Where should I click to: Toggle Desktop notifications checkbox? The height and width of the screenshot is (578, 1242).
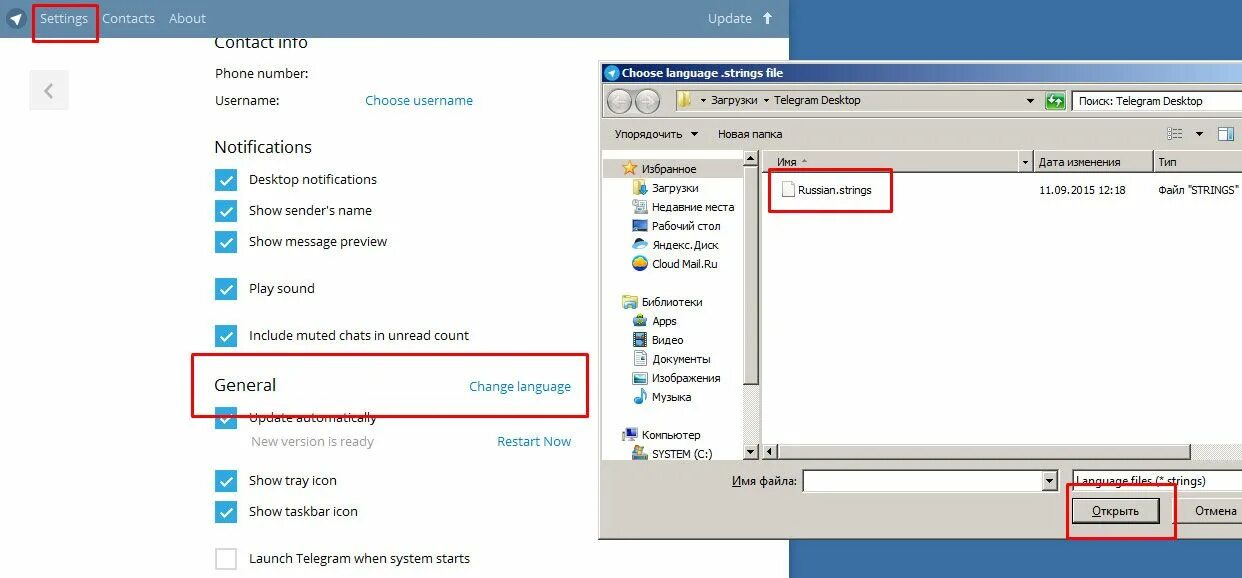(226, 180)
